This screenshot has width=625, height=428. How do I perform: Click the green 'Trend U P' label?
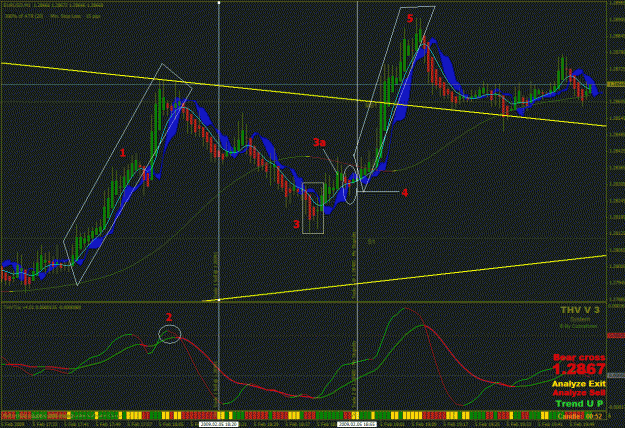click(579, 404)
